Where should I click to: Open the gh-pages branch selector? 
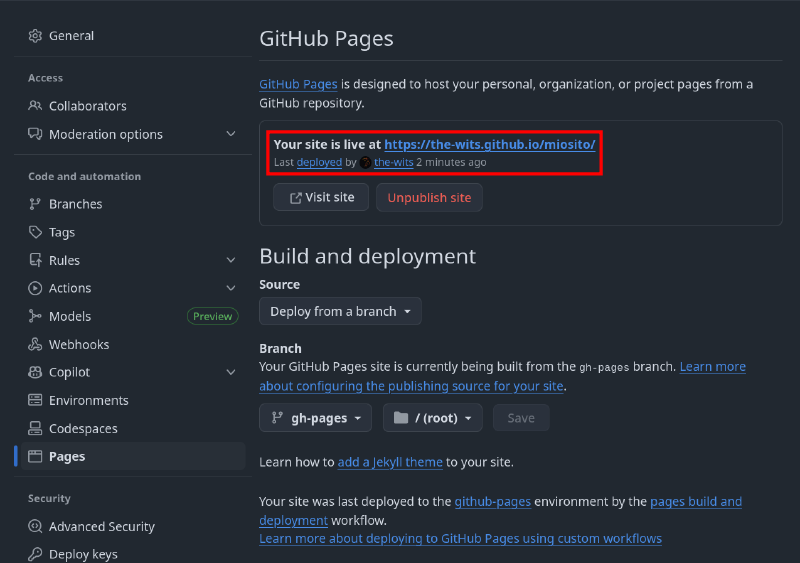(x=315, y=418)
